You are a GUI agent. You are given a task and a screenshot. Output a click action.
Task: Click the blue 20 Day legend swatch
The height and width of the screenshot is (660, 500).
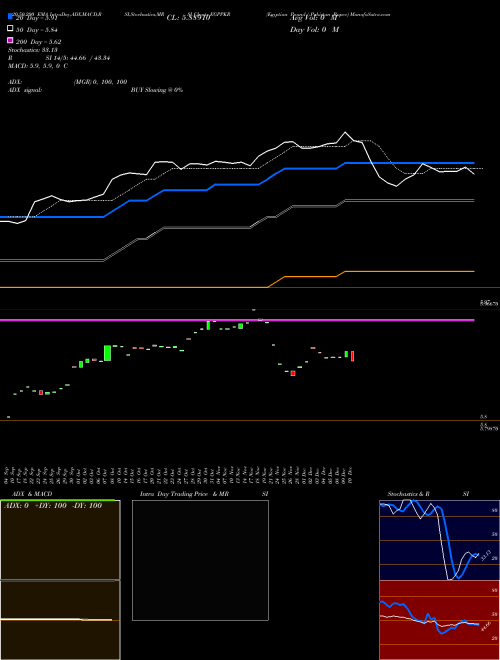point(11,16)
